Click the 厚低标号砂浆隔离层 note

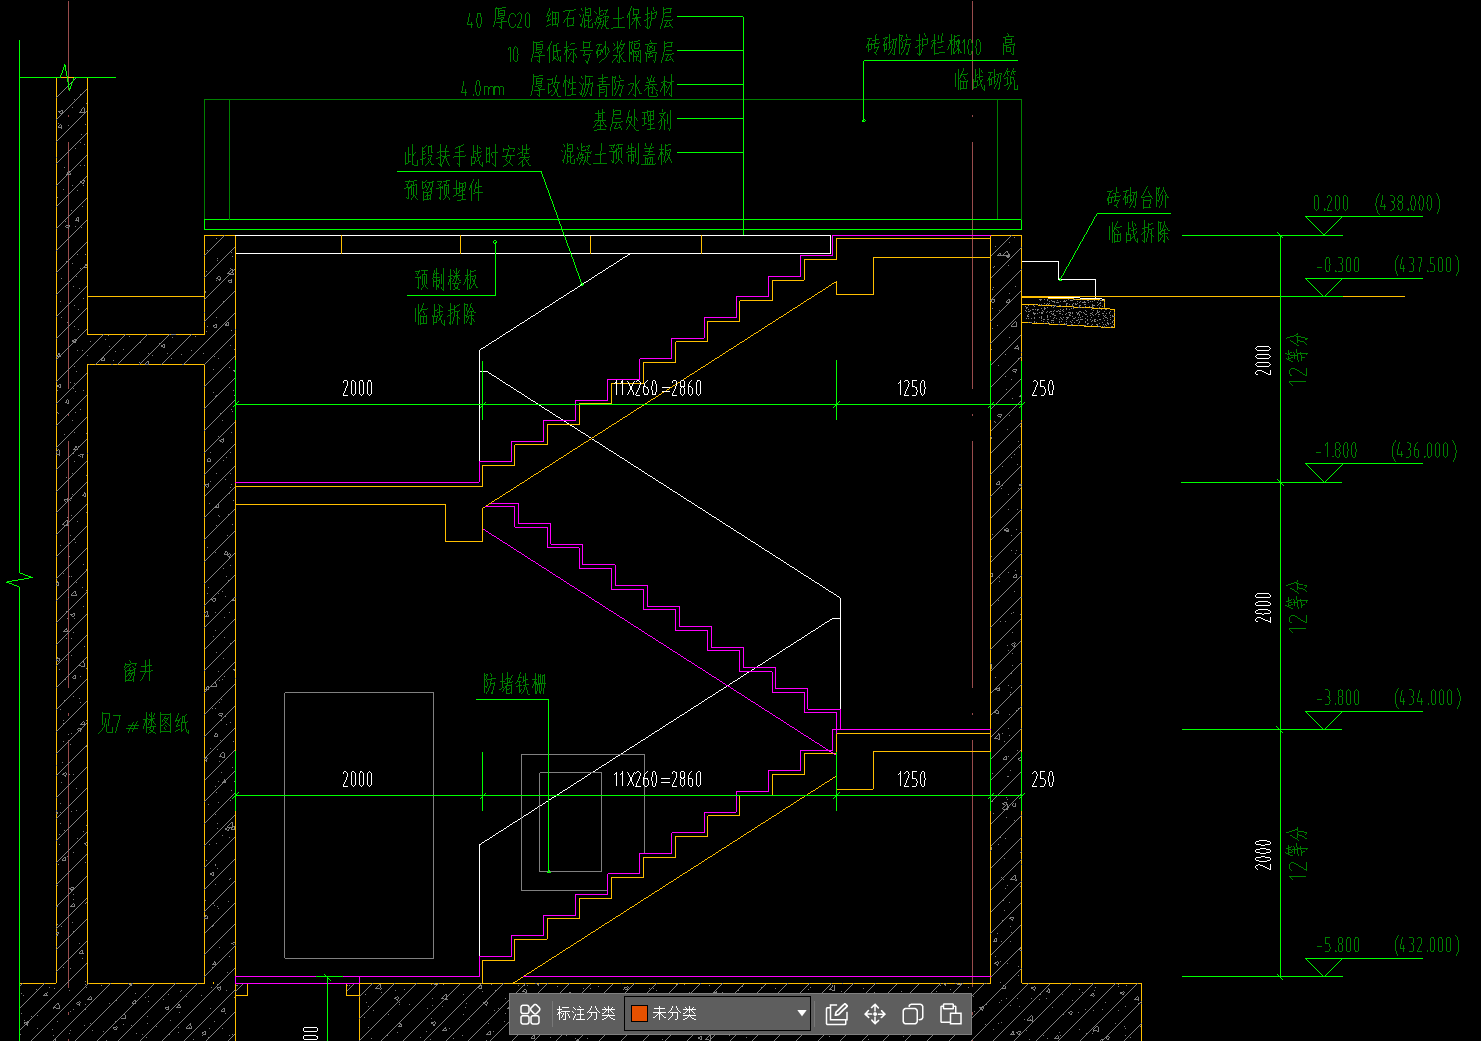[x=602, y=53]
